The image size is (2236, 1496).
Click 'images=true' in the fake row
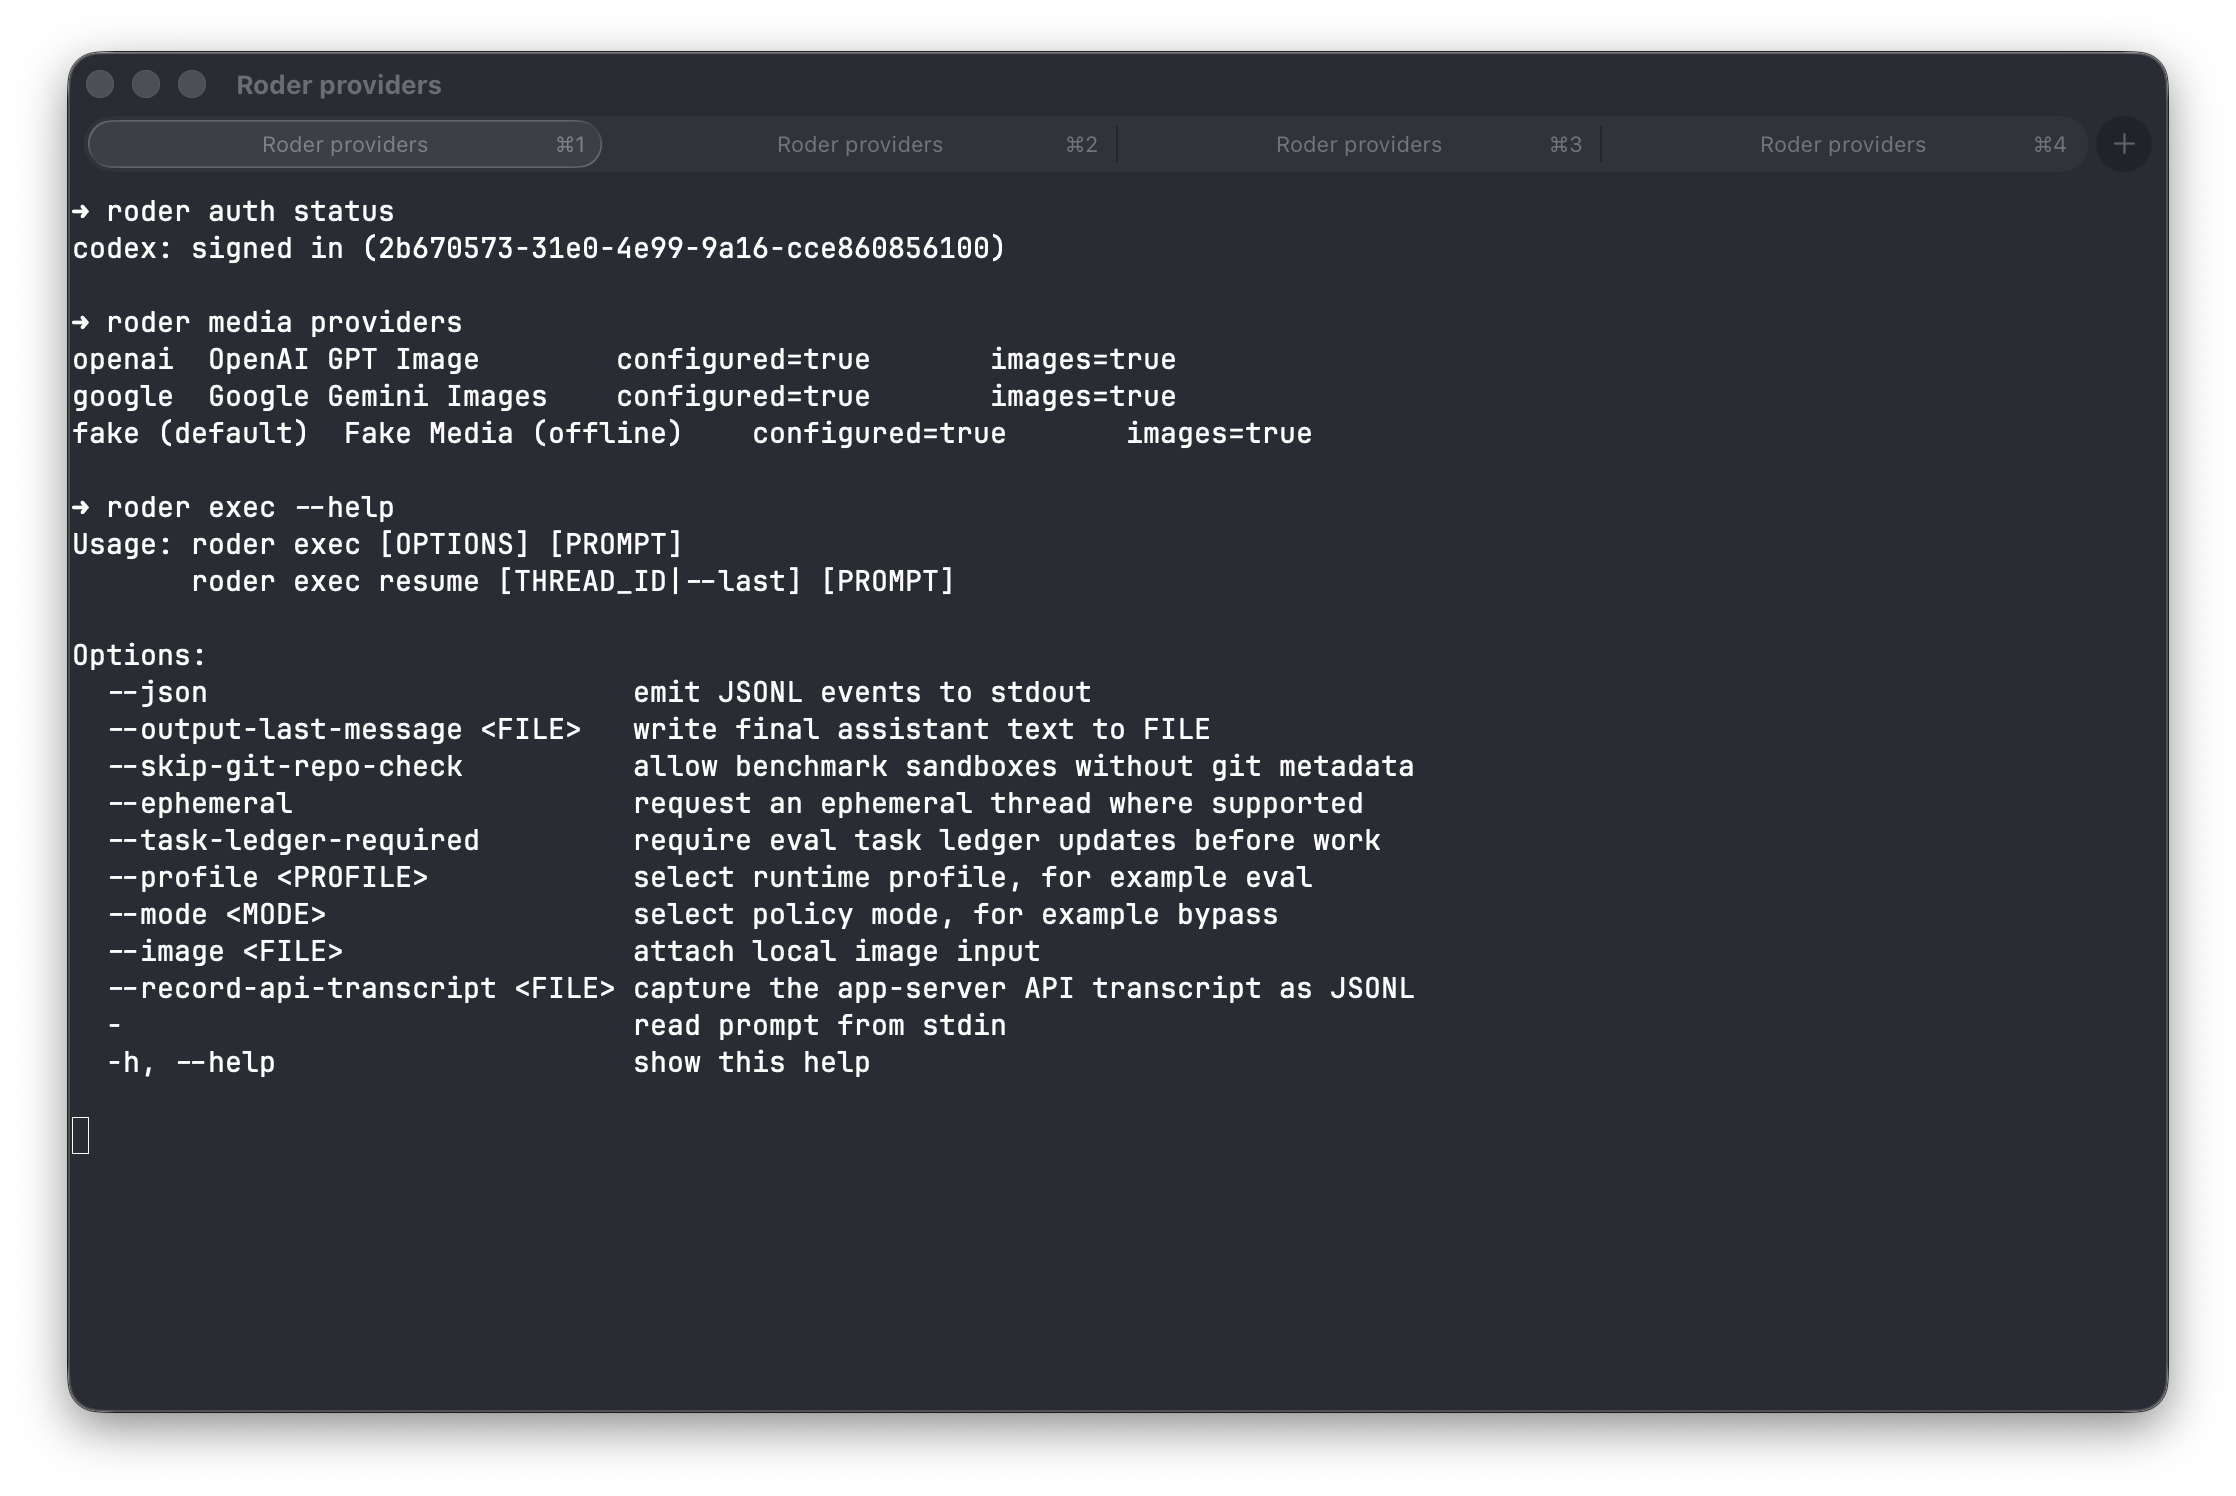pyautogui.click(x=1219, y=433)
